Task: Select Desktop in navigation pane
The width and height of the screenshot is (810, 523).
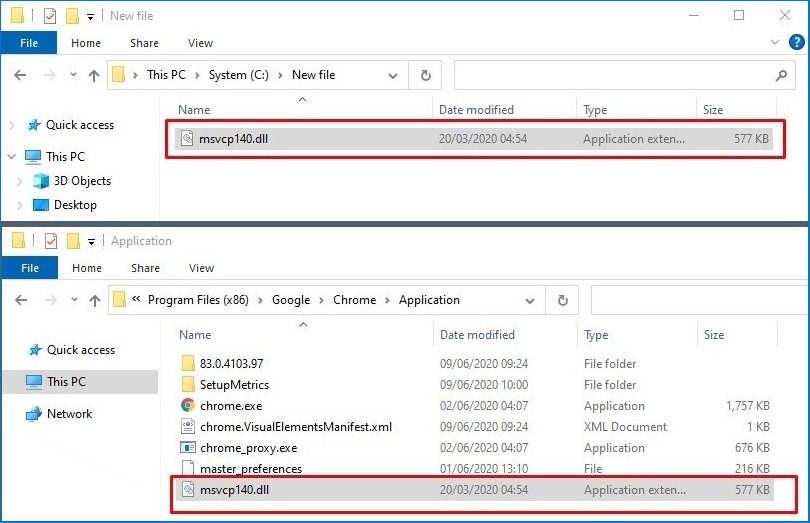Action: (65, 205)
